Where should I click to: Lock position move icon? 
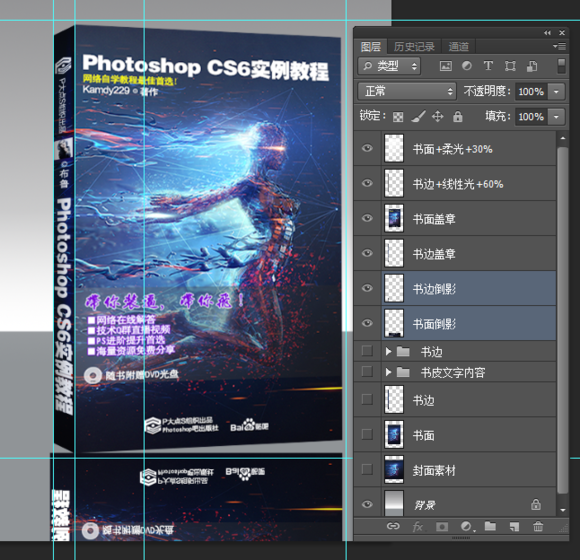438,117
